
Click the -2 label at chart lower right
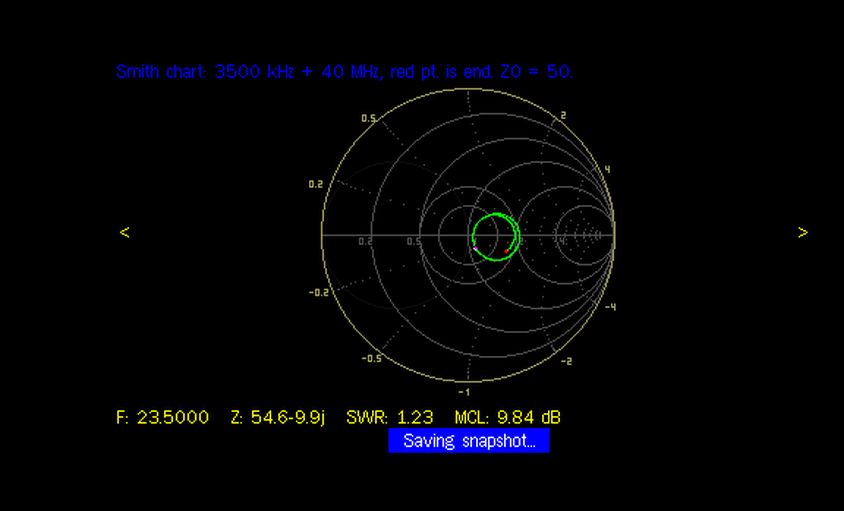(565, 361)
